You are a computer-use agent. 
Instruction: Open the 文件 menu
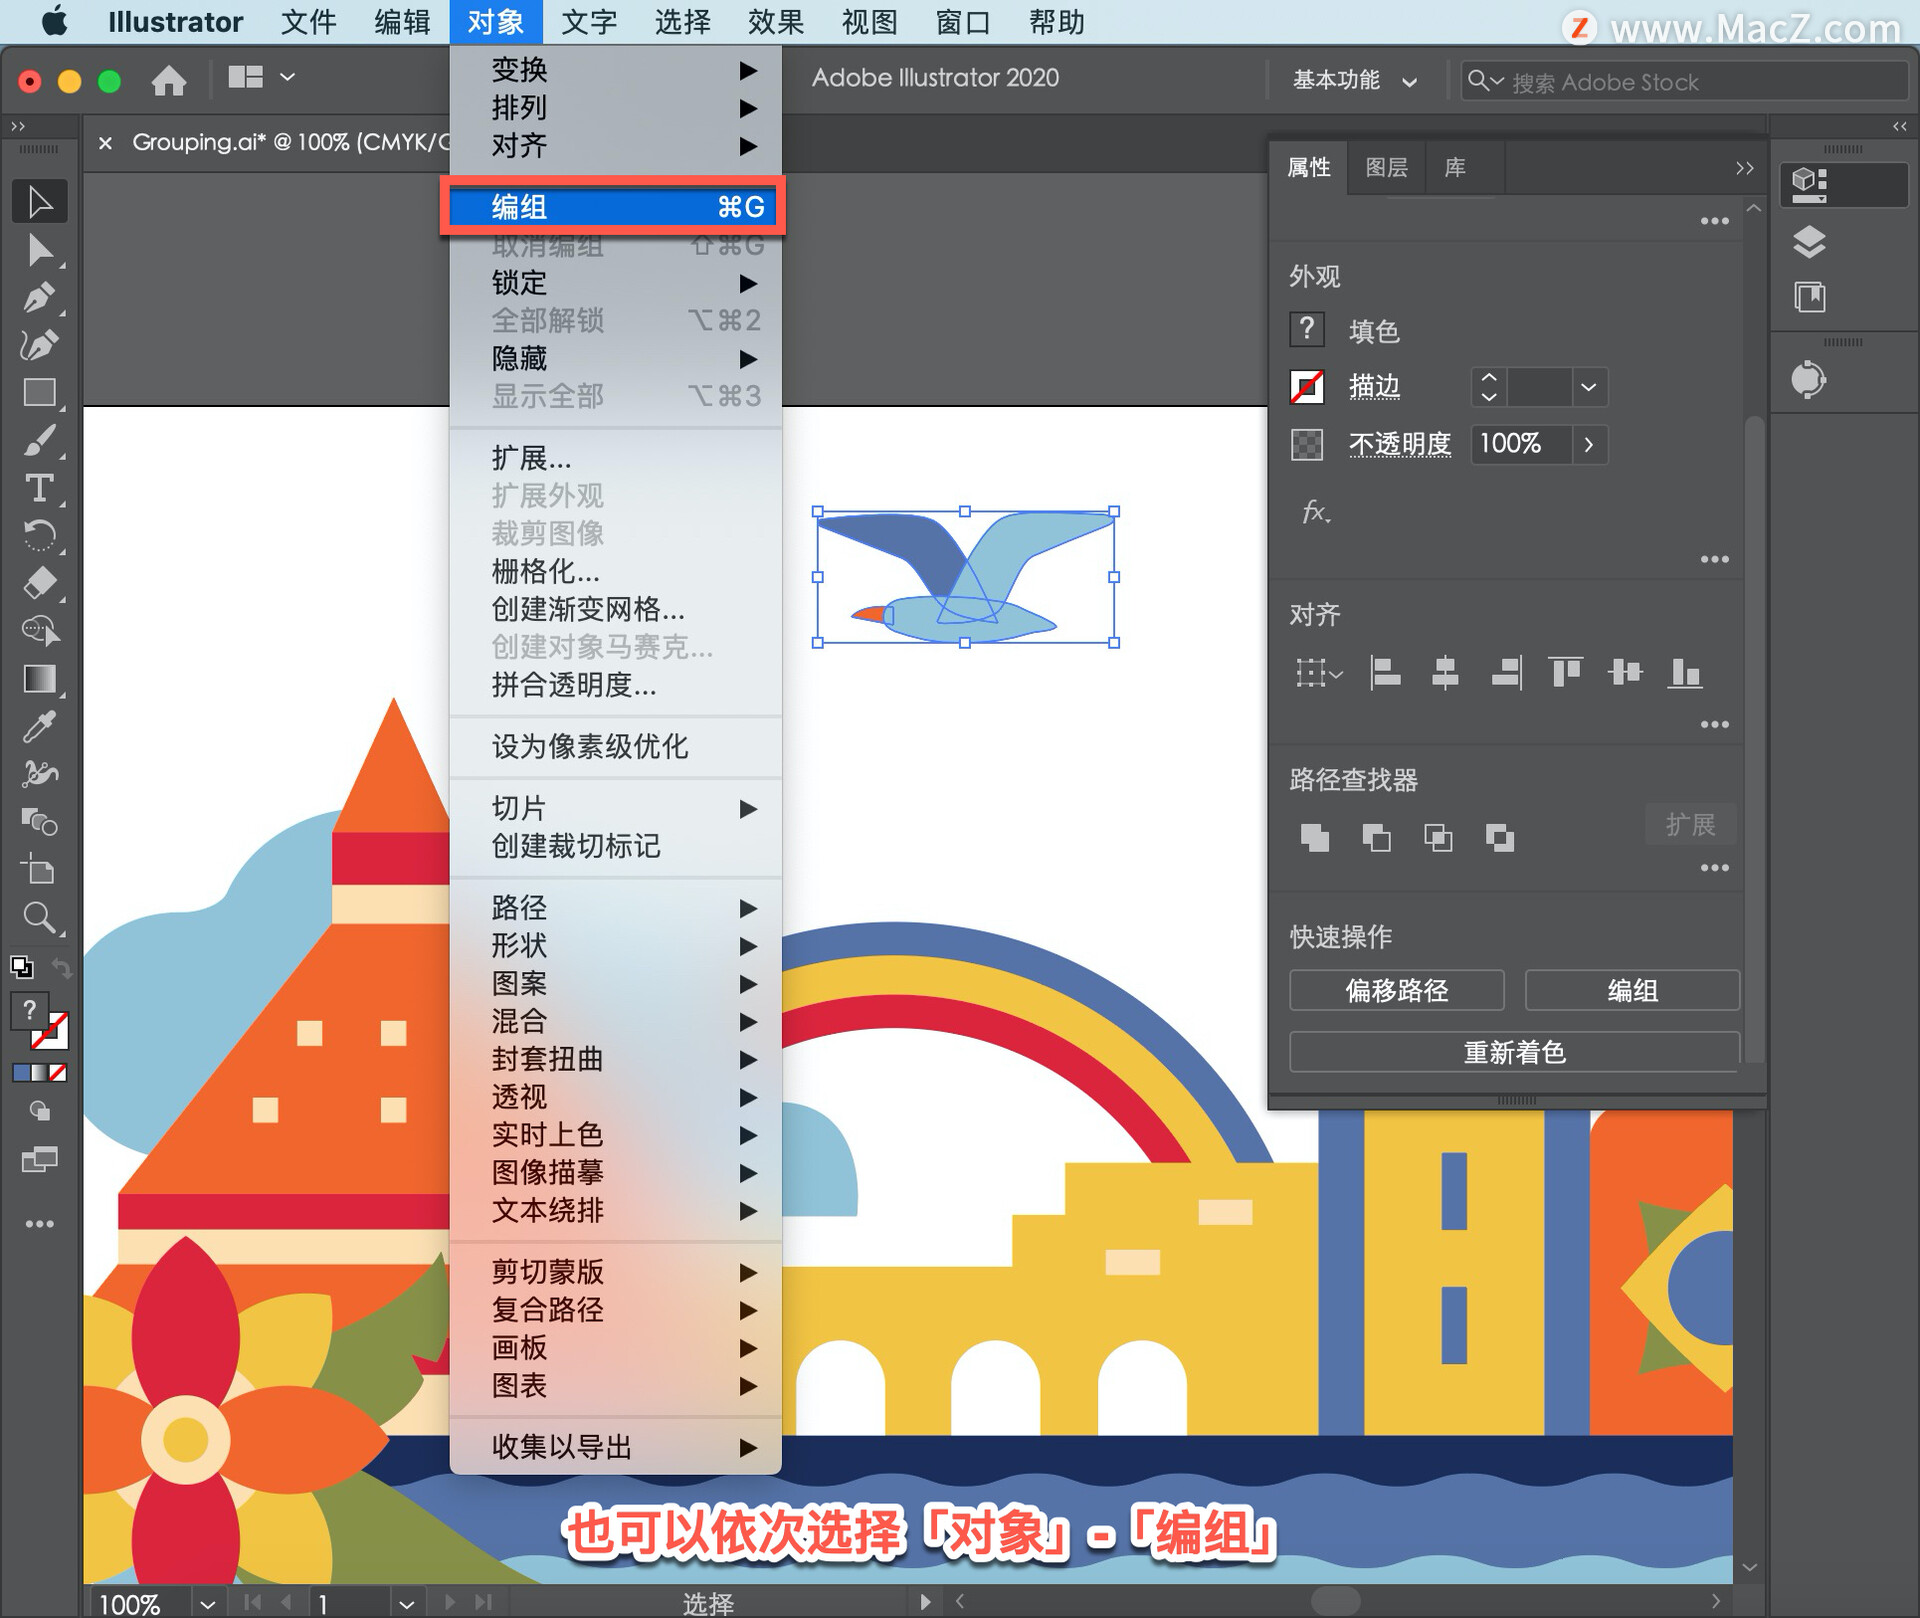[308, 22]
